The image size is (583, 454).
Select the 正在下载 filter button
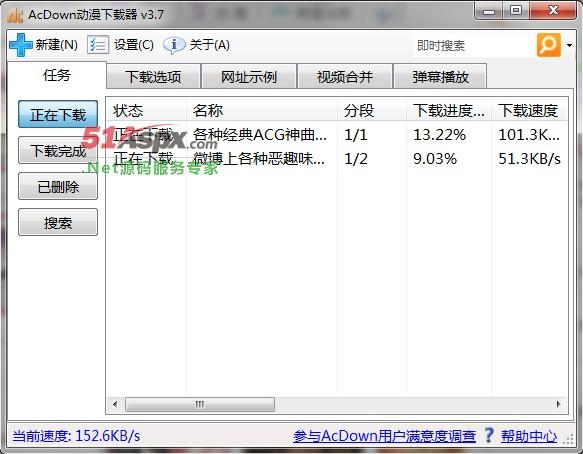(58, 114)
